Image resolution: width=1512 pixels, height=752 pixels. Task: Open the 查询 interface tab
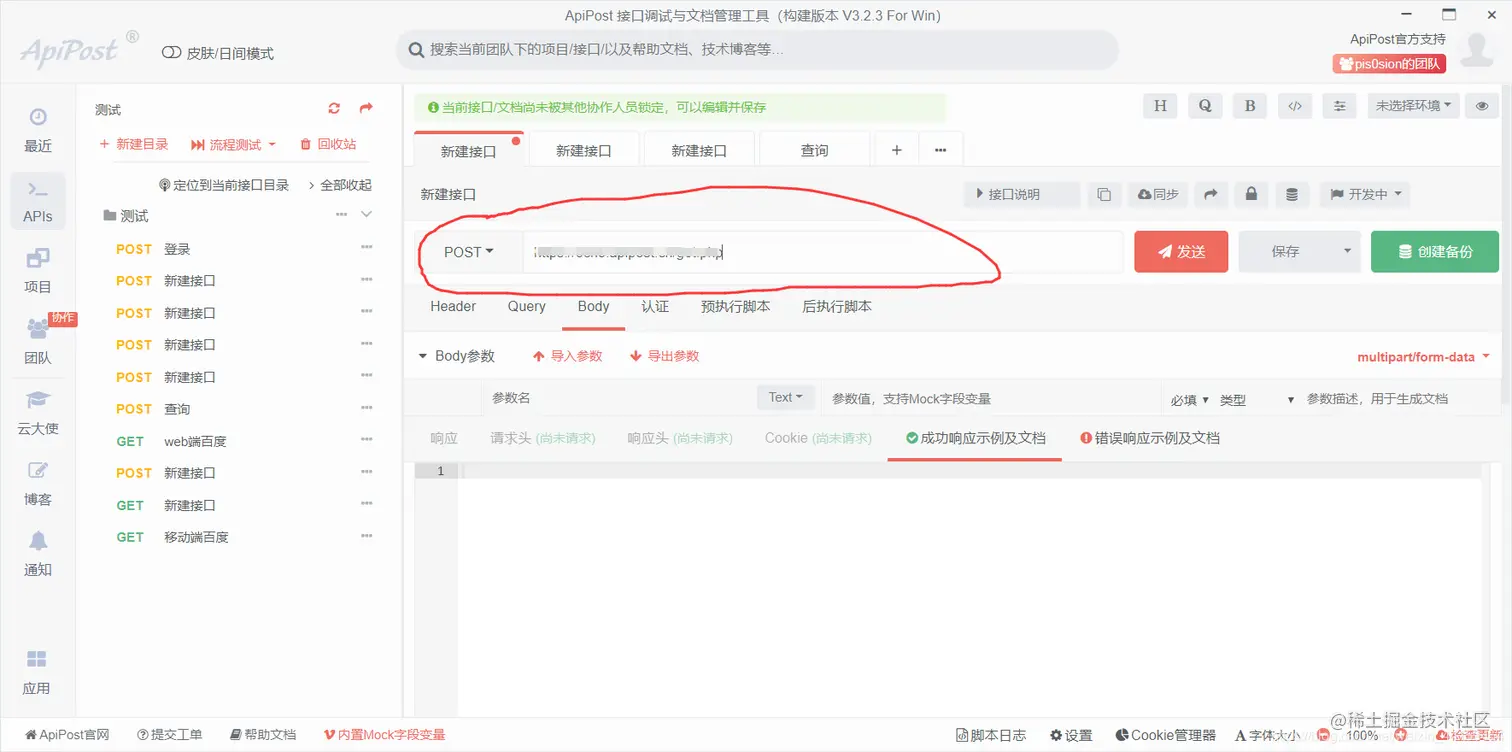click(815, 150)
